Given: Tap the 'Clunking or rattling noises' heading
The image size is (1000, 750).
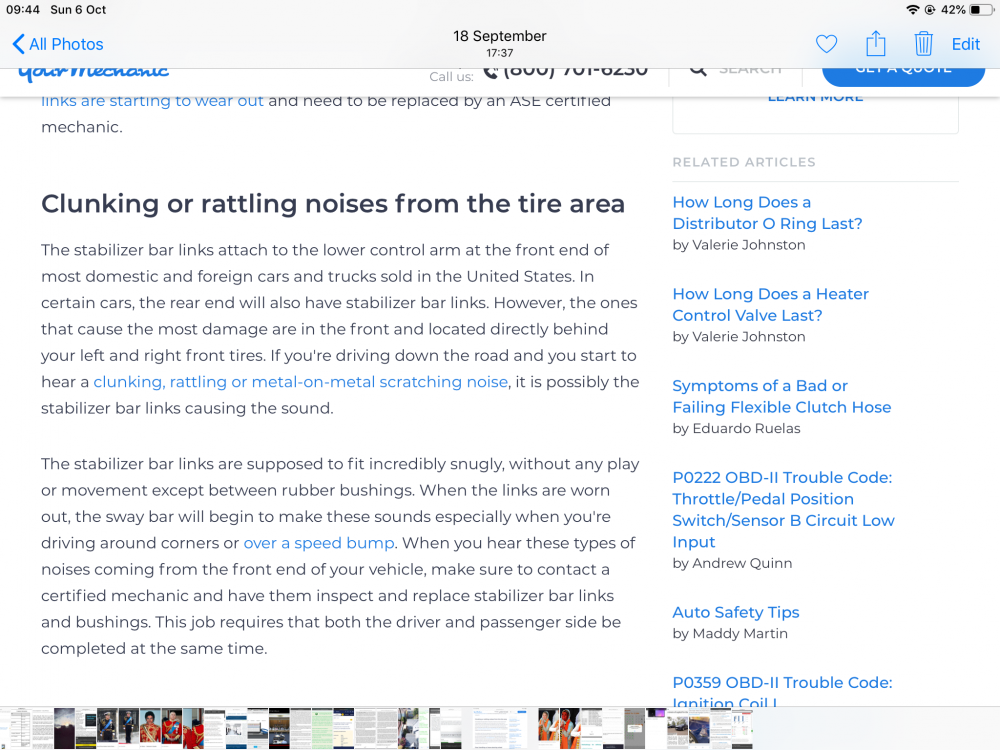Looking at the screenshot, I should coord(332,204).
